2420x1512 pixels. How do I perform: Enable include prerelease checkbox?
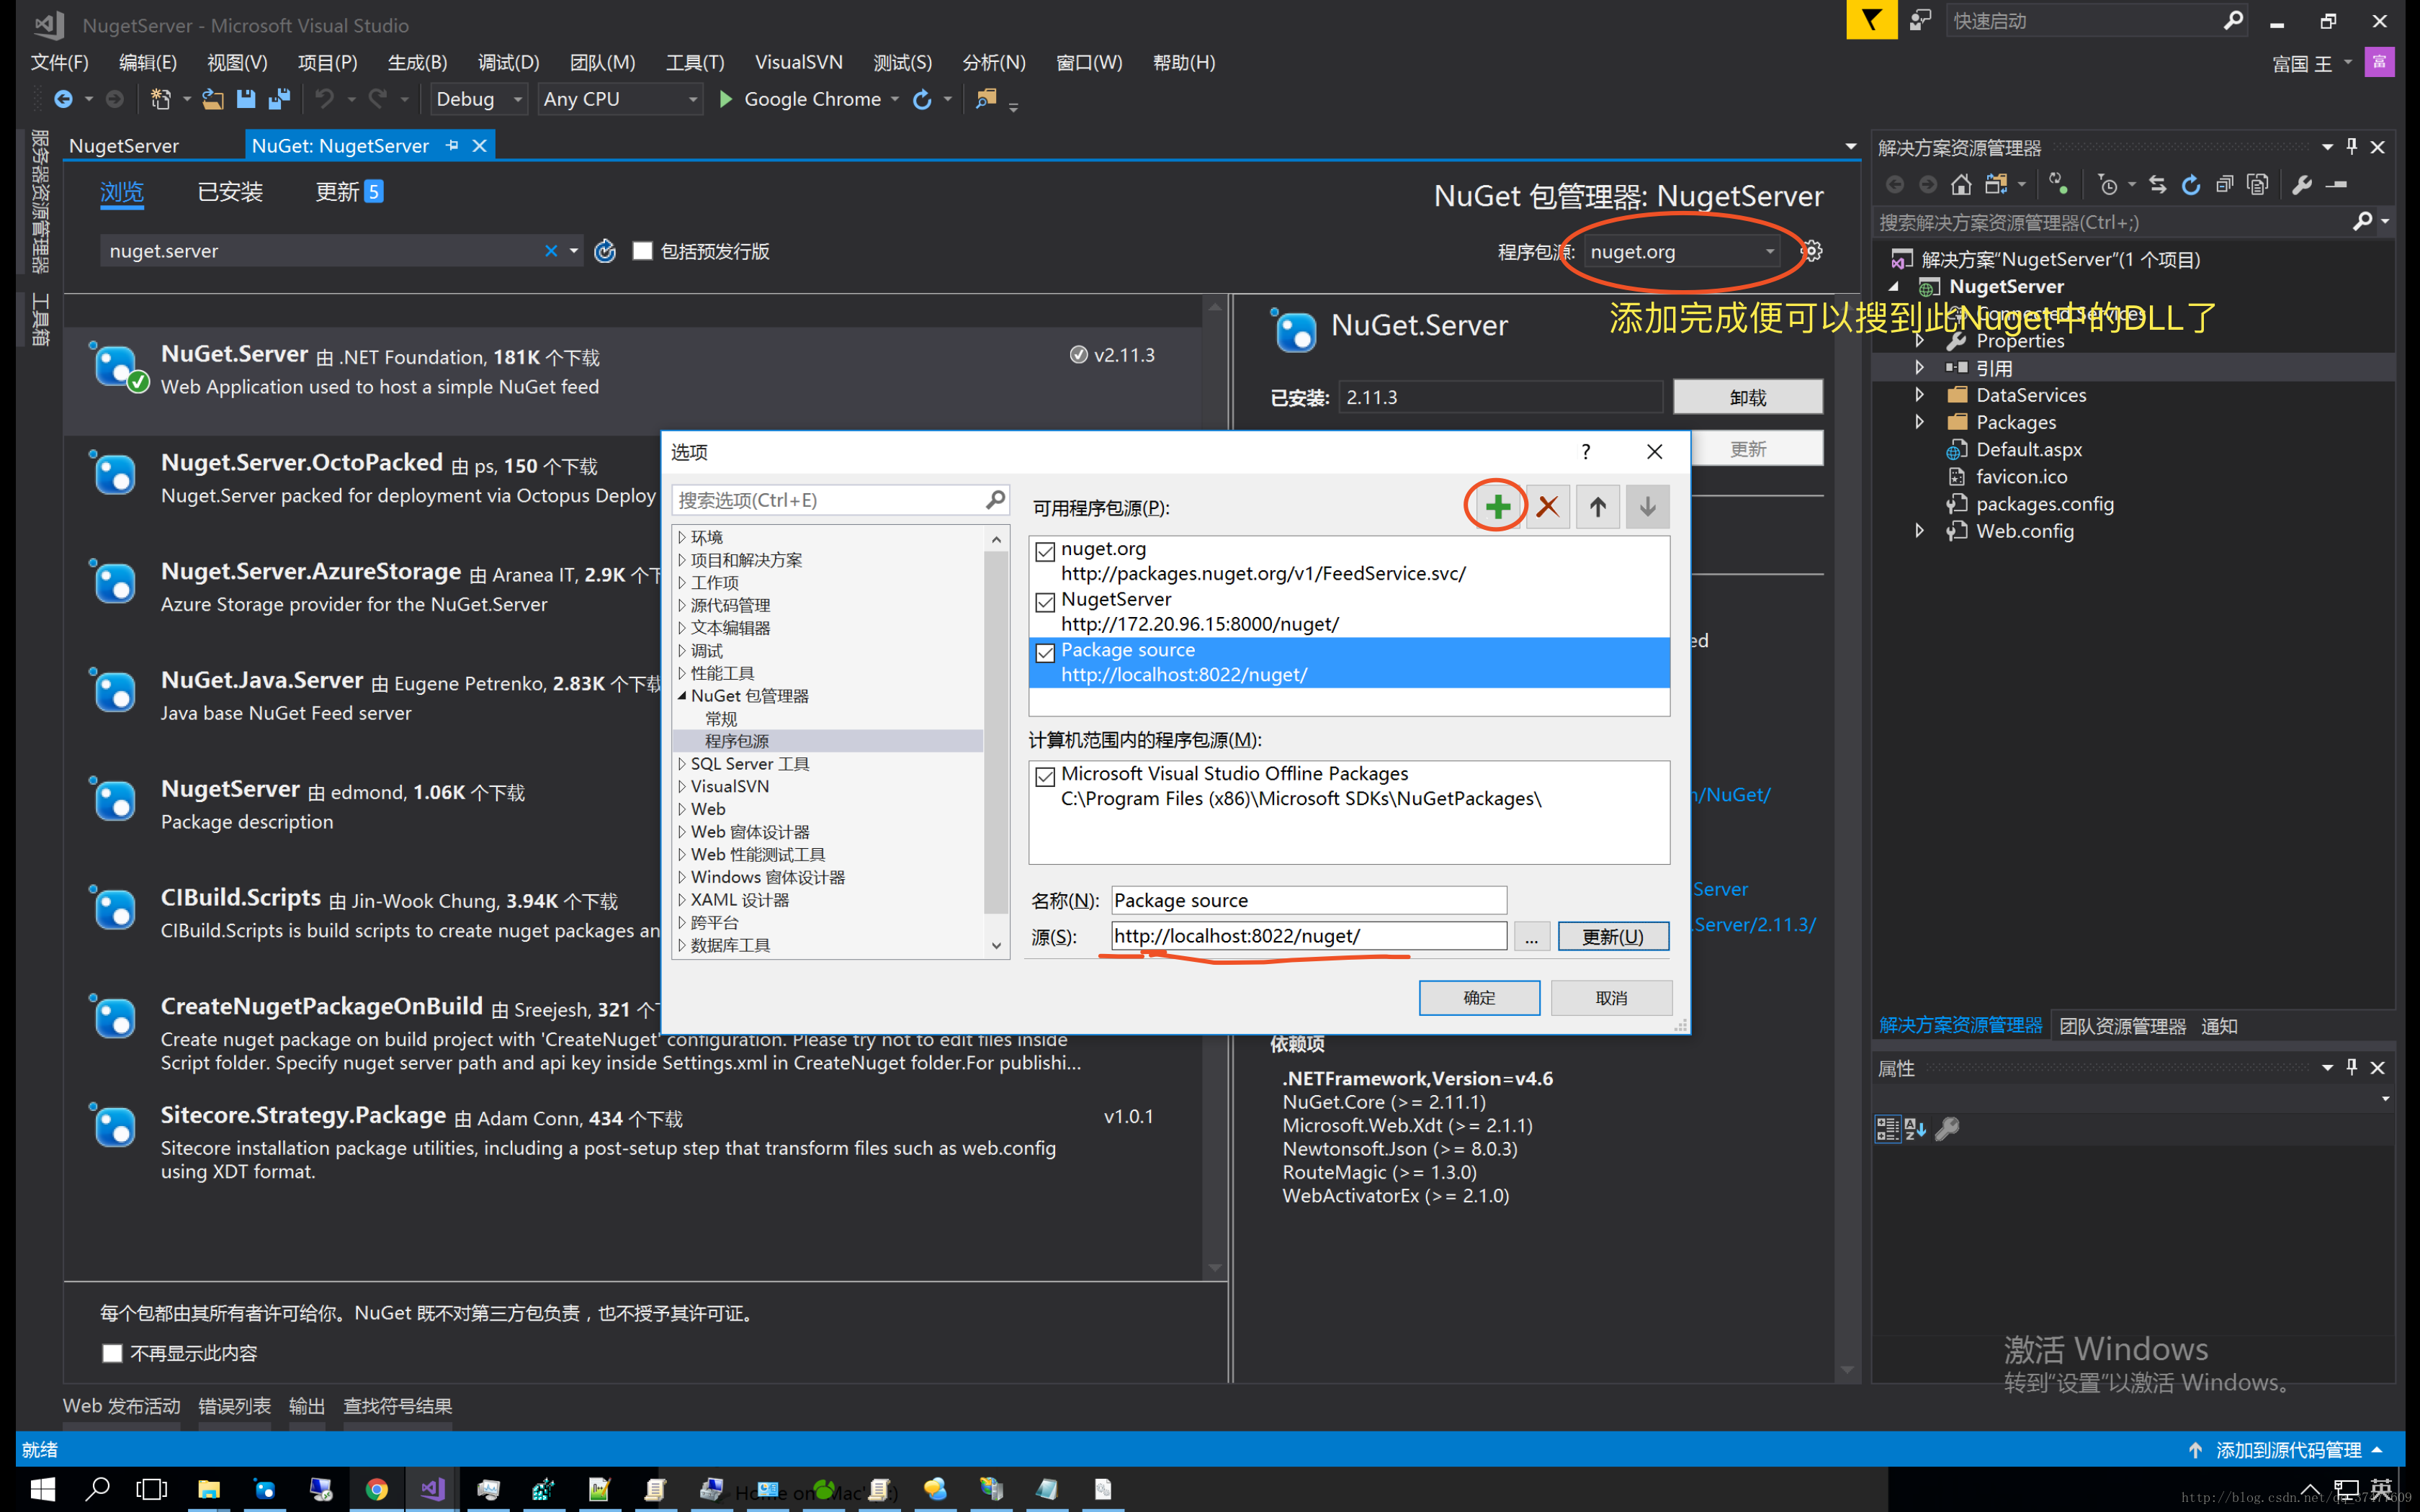click(x=642, y=251)
